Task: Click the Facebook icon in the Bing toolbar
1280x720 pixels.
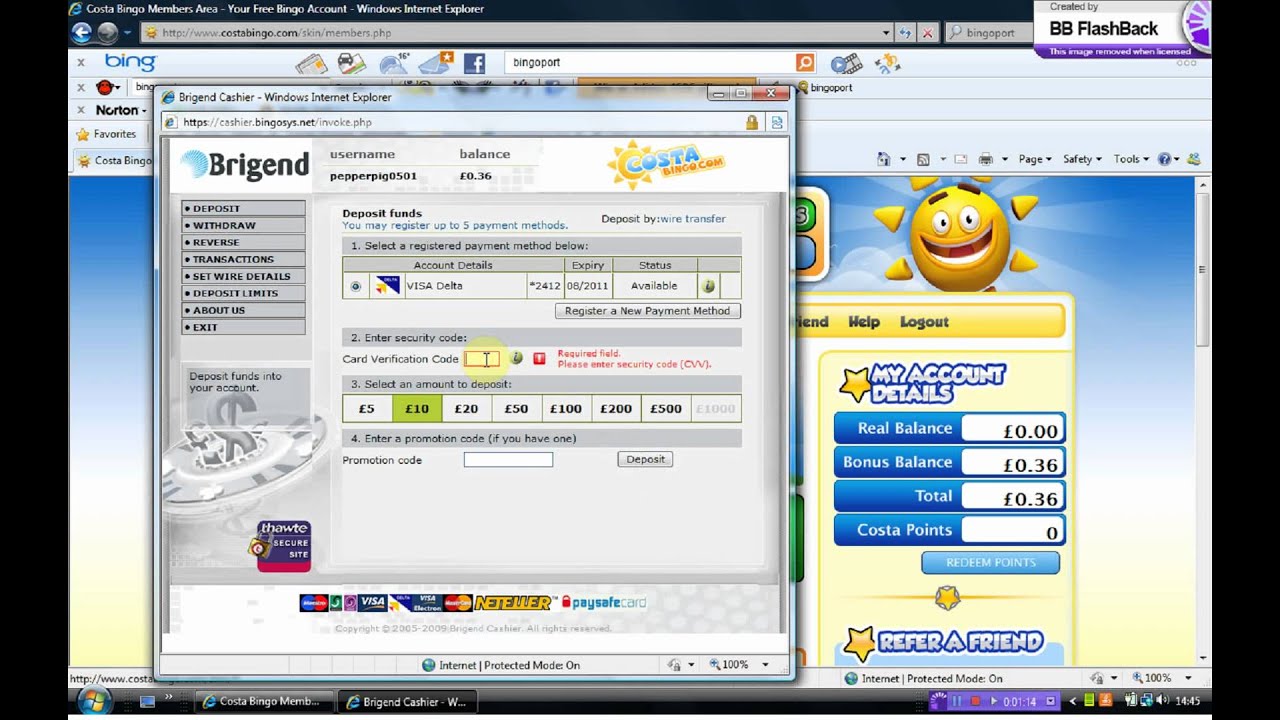Action: (x=474, y=63)
